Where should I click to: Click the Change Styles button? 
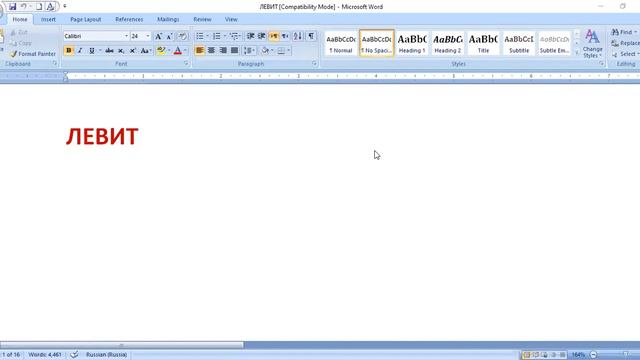coord(593,44)
